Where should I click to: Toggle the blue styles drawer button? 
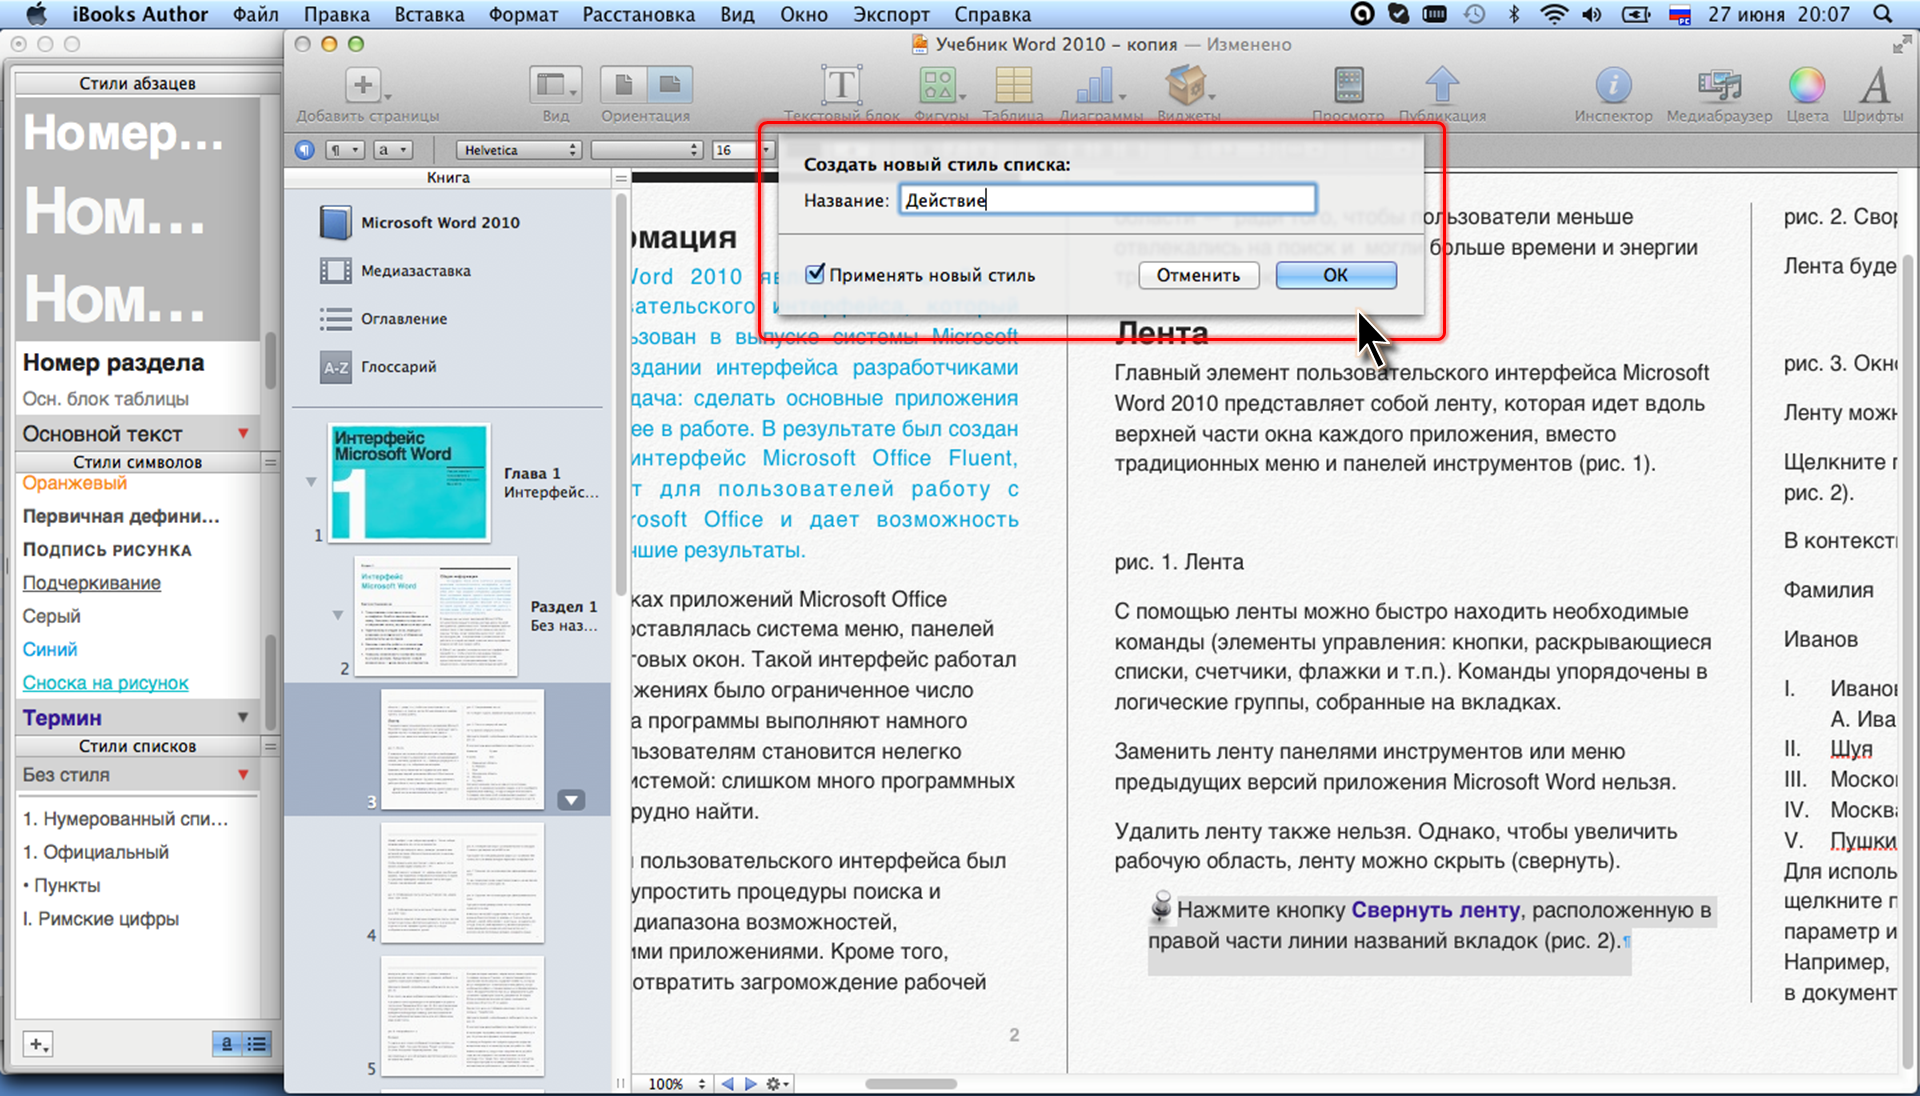[x=305, y=150]
